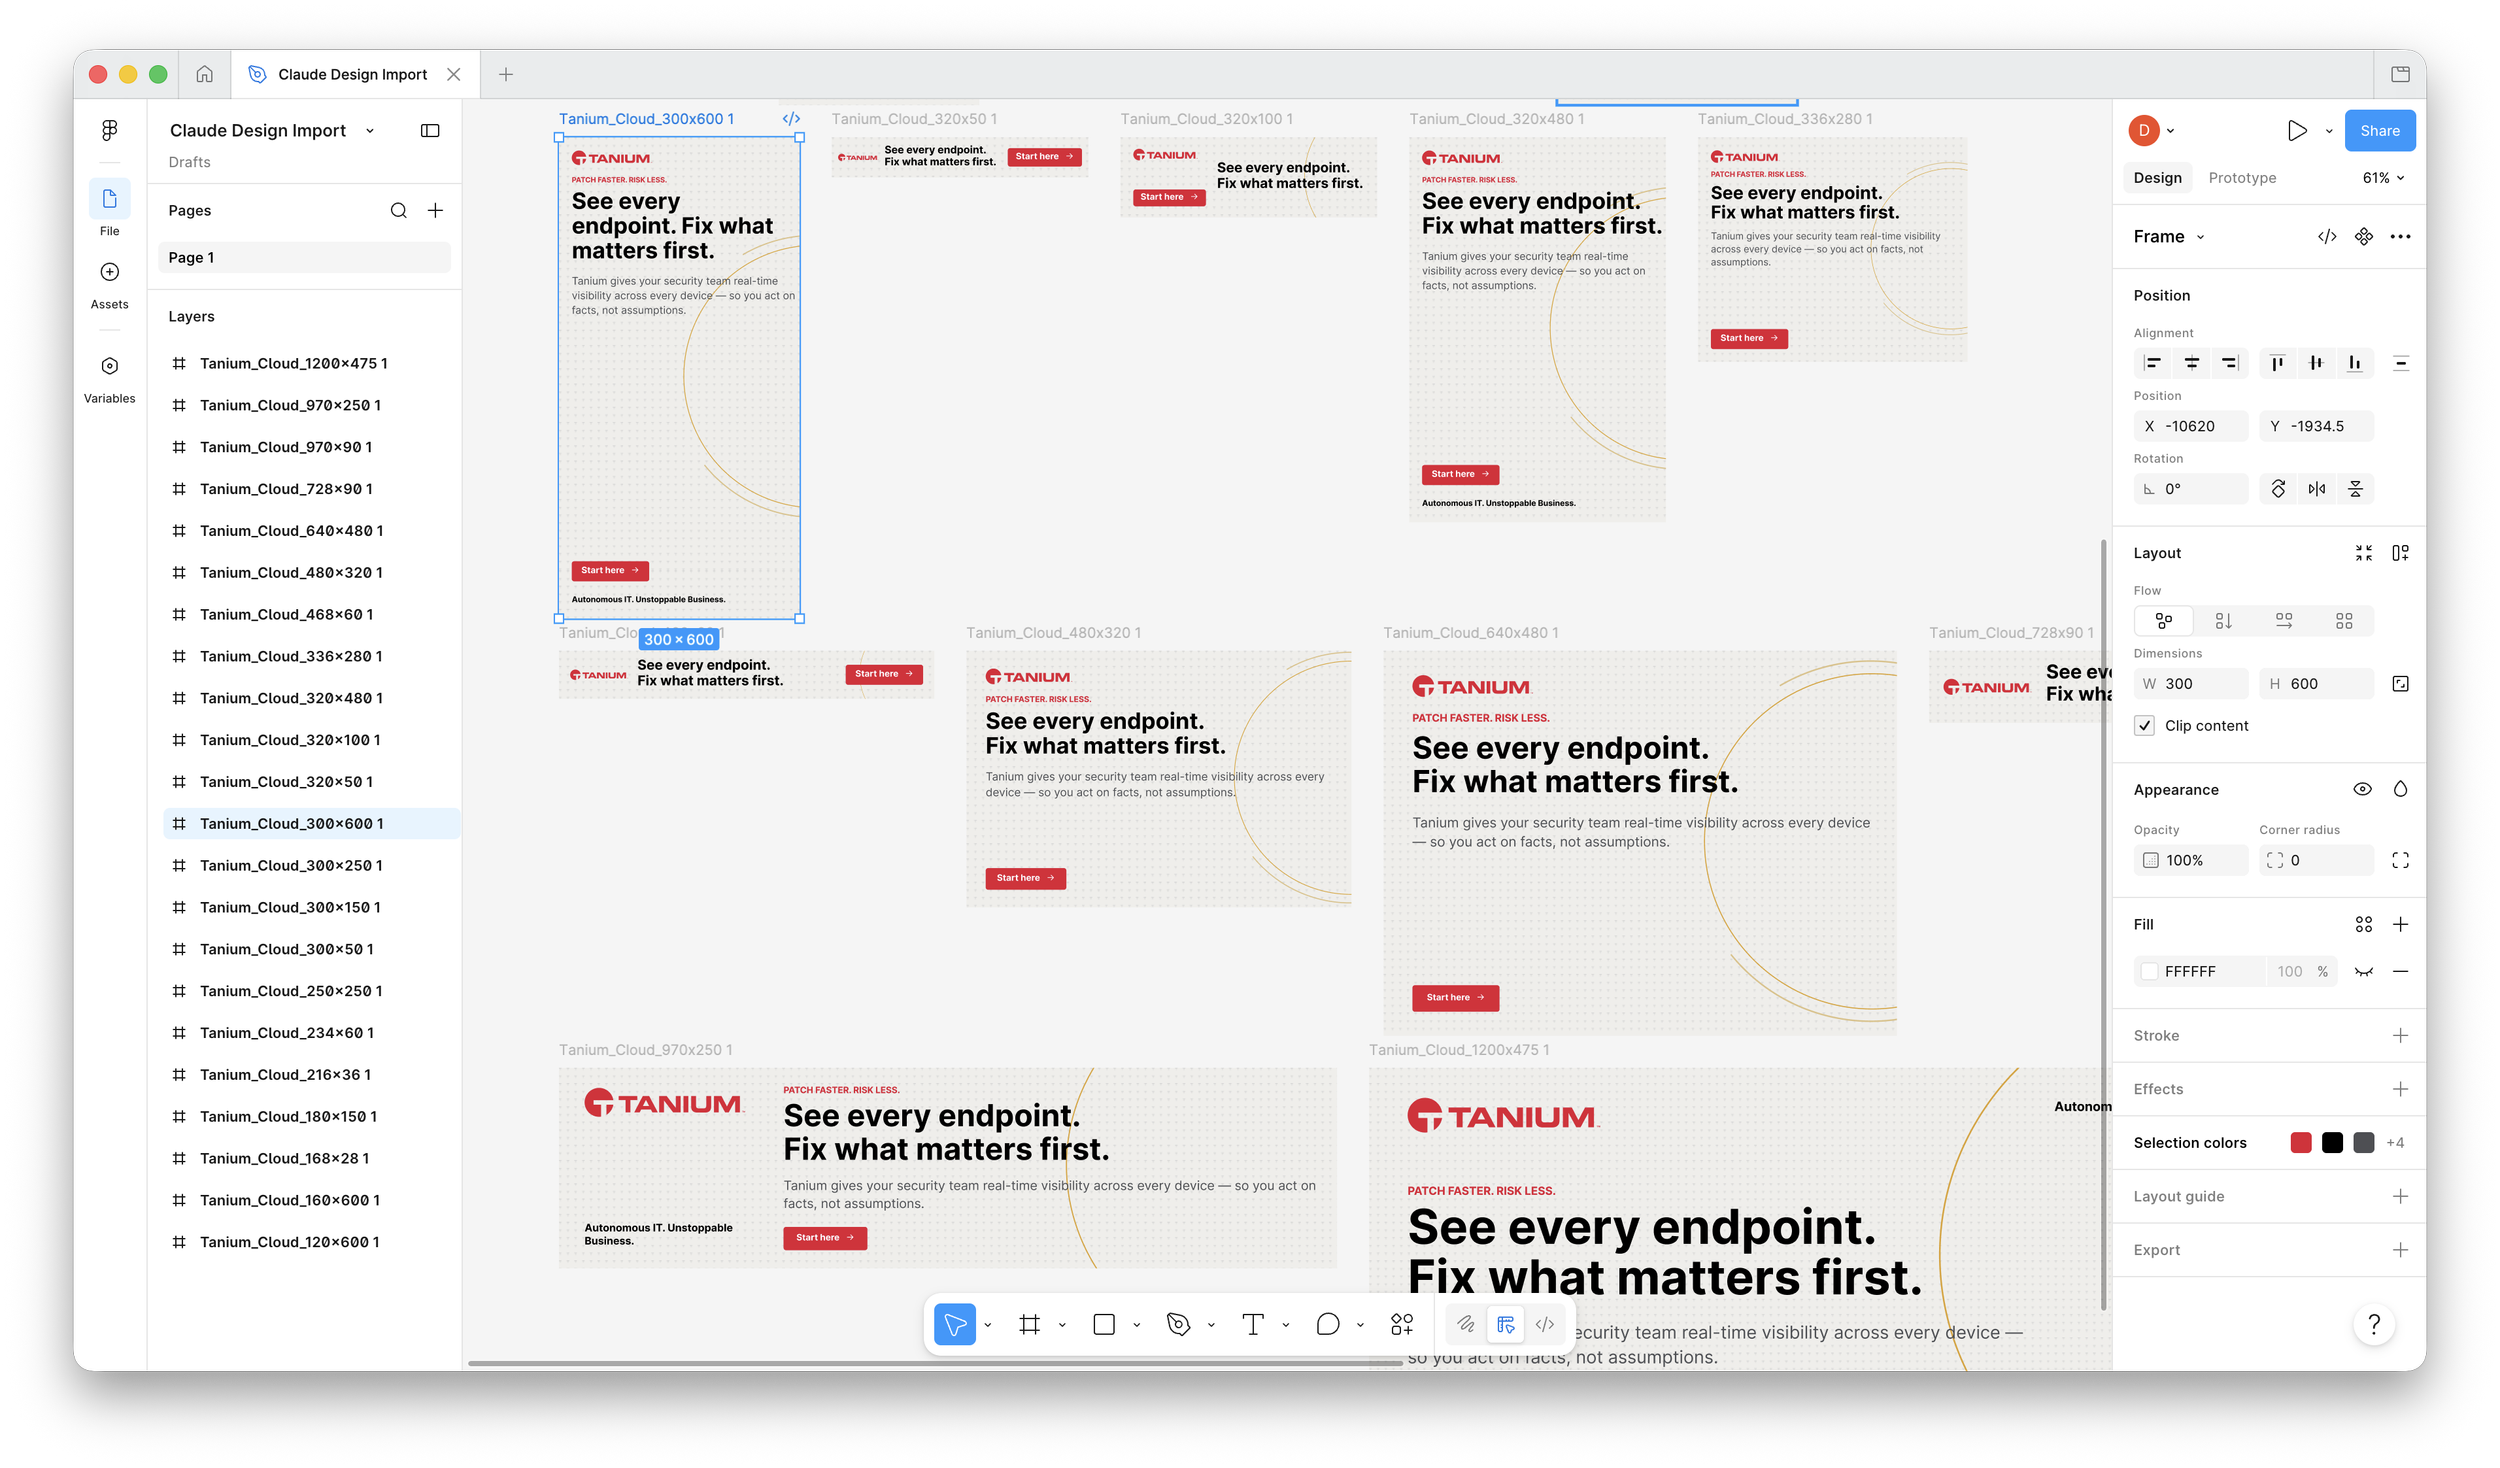Add an Export setting
The height and width of the screenshot is (1468, 2500).
[x=2400, y=1250]
